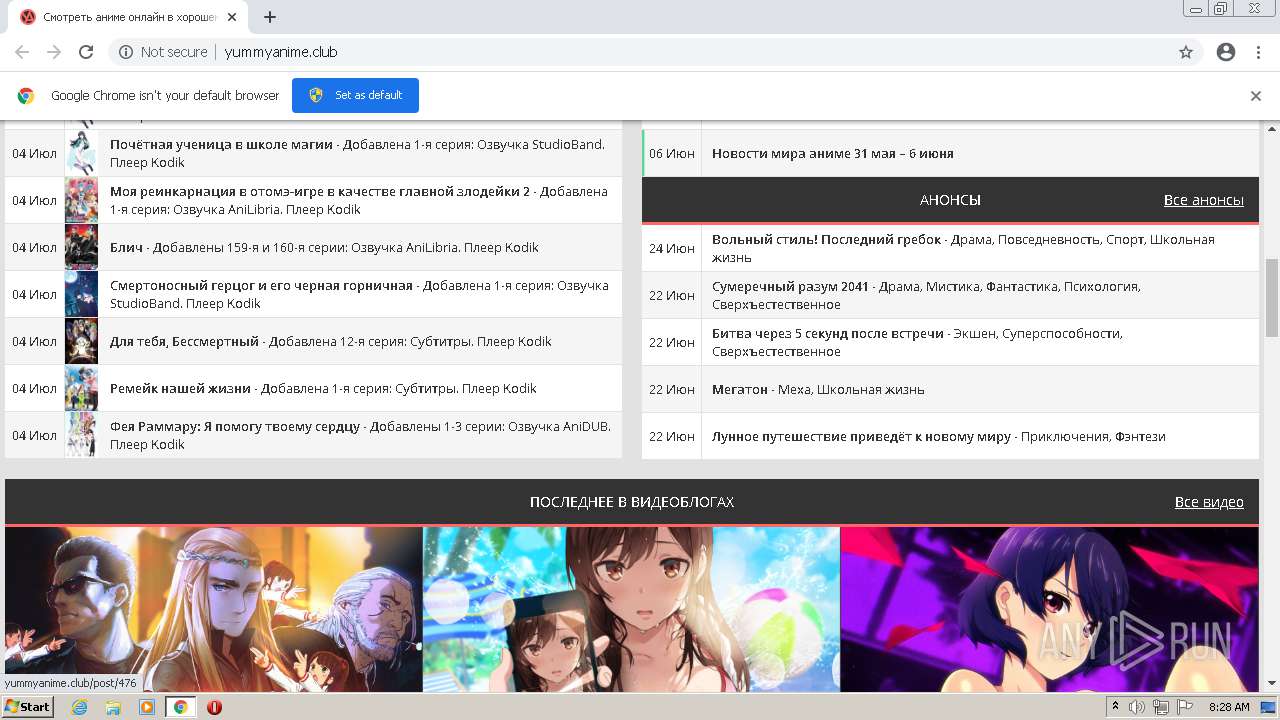Click the address bar URL yummyanime.club
Screen dimensions: 1280x720
[x=281, y=52]
